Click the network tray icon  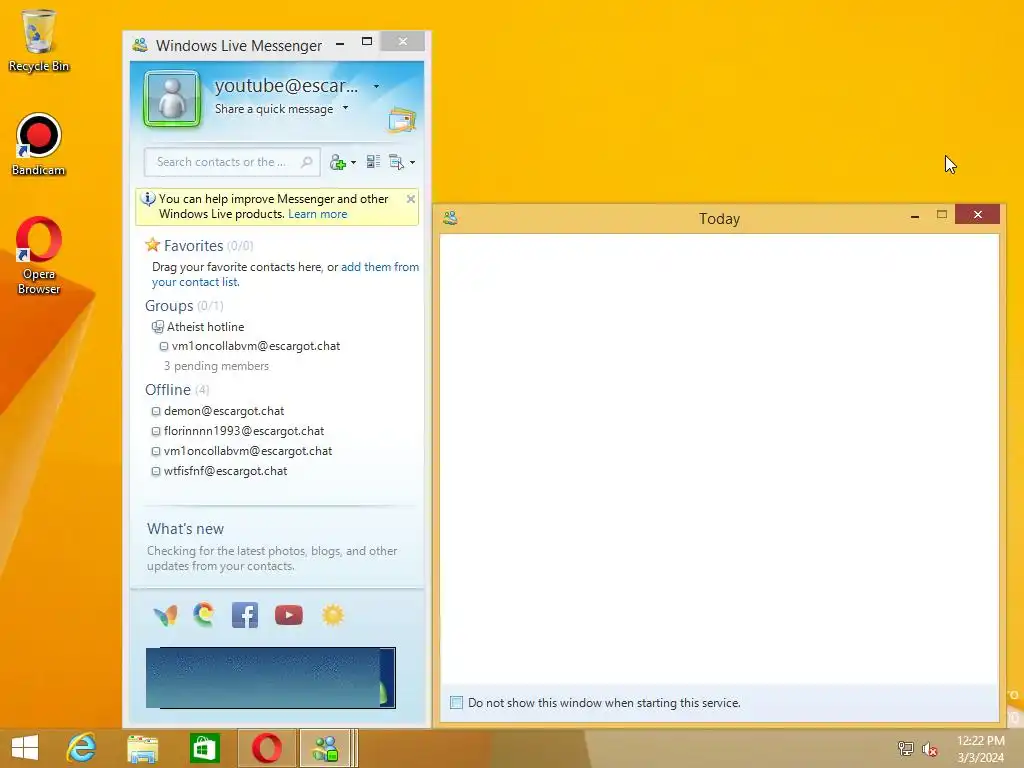905,748
